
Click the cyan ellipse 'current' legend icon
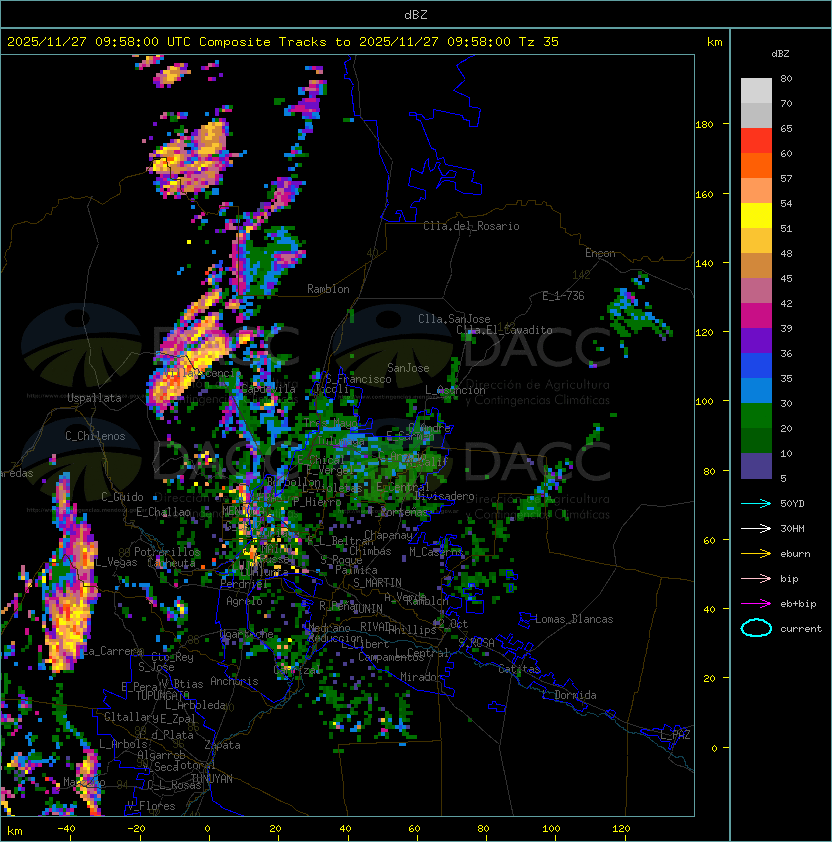click(x=756, y=628)
